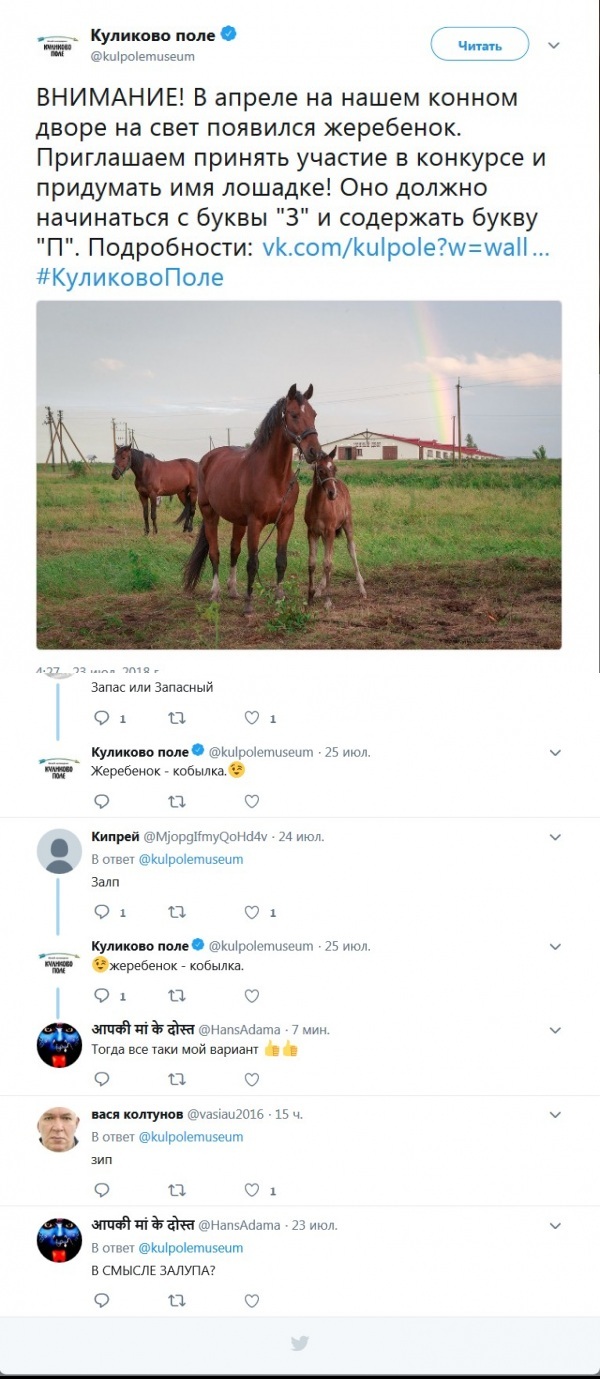Image resolution: width=600 pixels, height=1388 pixels.
Task: Open the dropdown beside the Читать button
Action: click(x=553, y=44)
